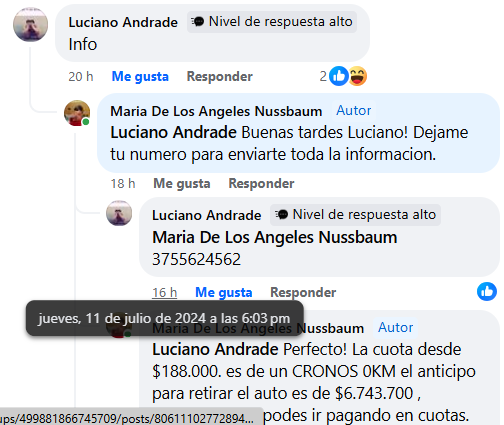
Task: Click Luciano Andrade avatar on the phone number reply
Action: 119,213
